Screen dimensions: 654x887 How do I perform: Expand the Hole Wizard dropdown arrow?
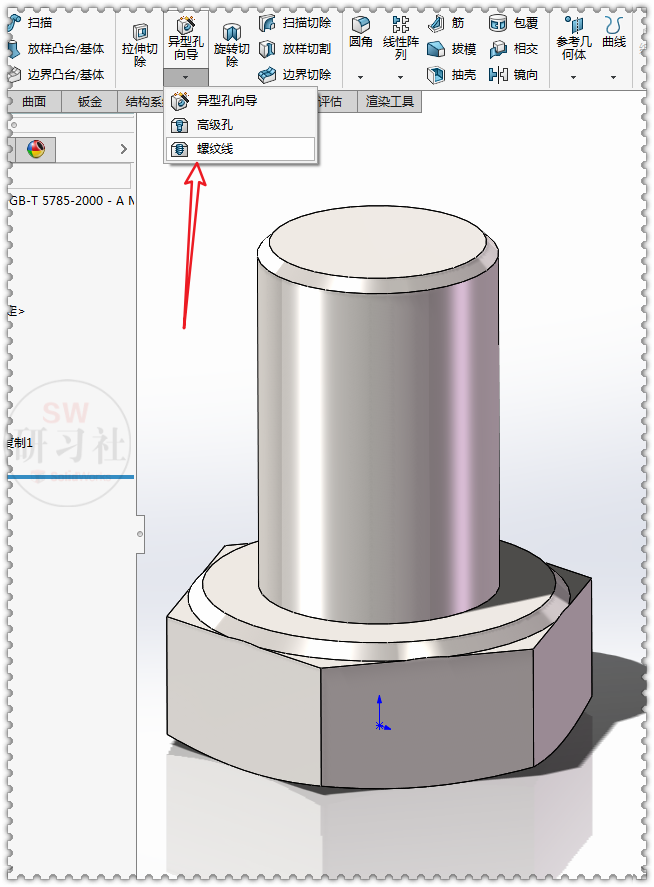tap(186, 77)
